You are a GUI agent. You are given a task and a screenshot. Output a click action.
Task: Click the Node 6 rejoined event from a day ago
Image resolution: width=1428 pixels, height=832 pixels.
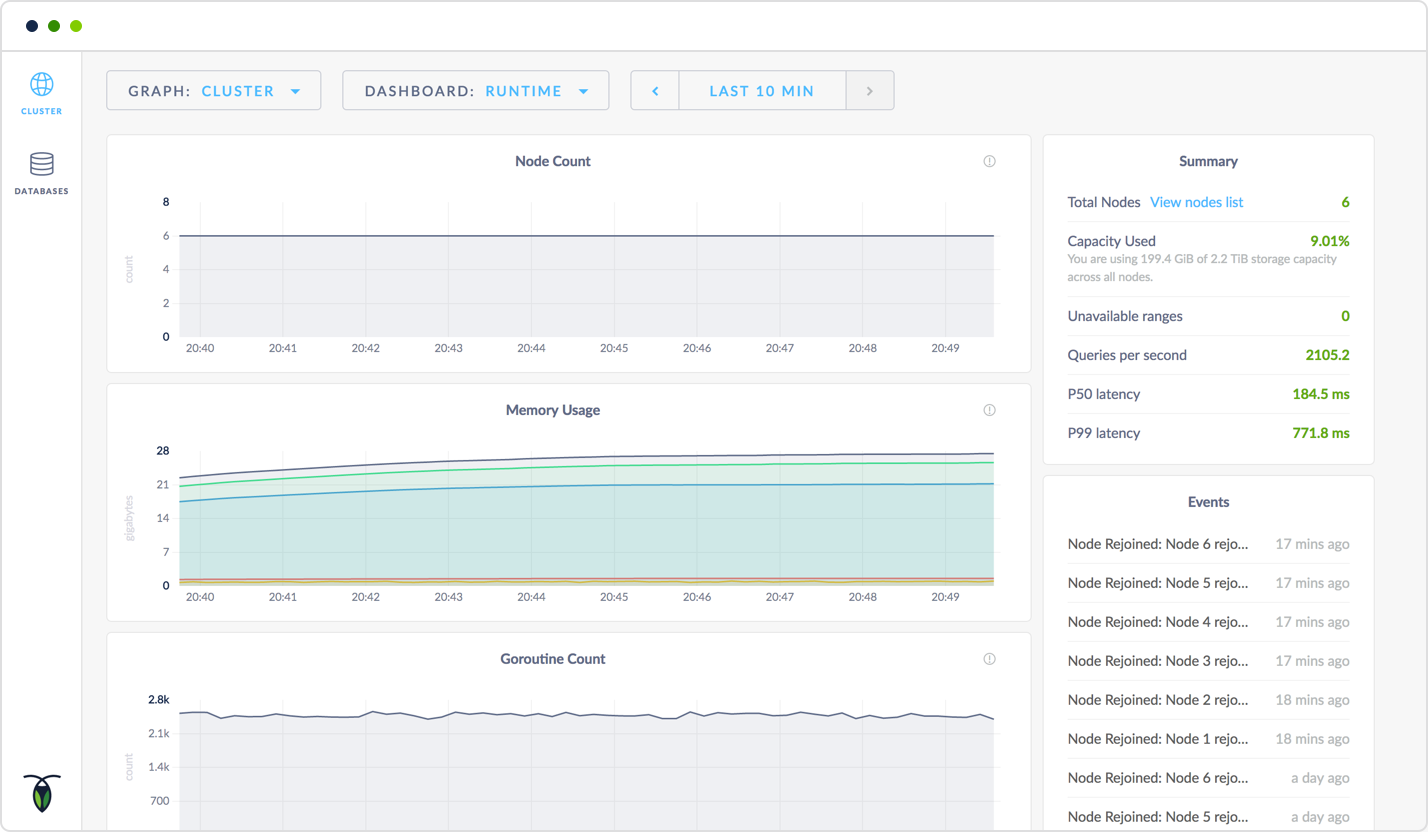tap(1158, 778)
